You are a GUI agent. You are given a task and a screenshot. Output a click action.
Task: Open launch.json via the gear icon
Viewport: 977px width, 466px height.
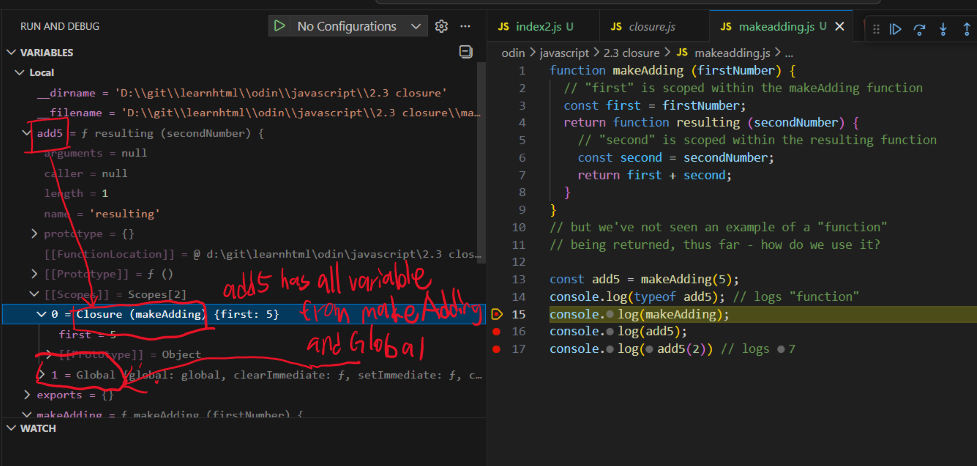click(x=441, y=26)
